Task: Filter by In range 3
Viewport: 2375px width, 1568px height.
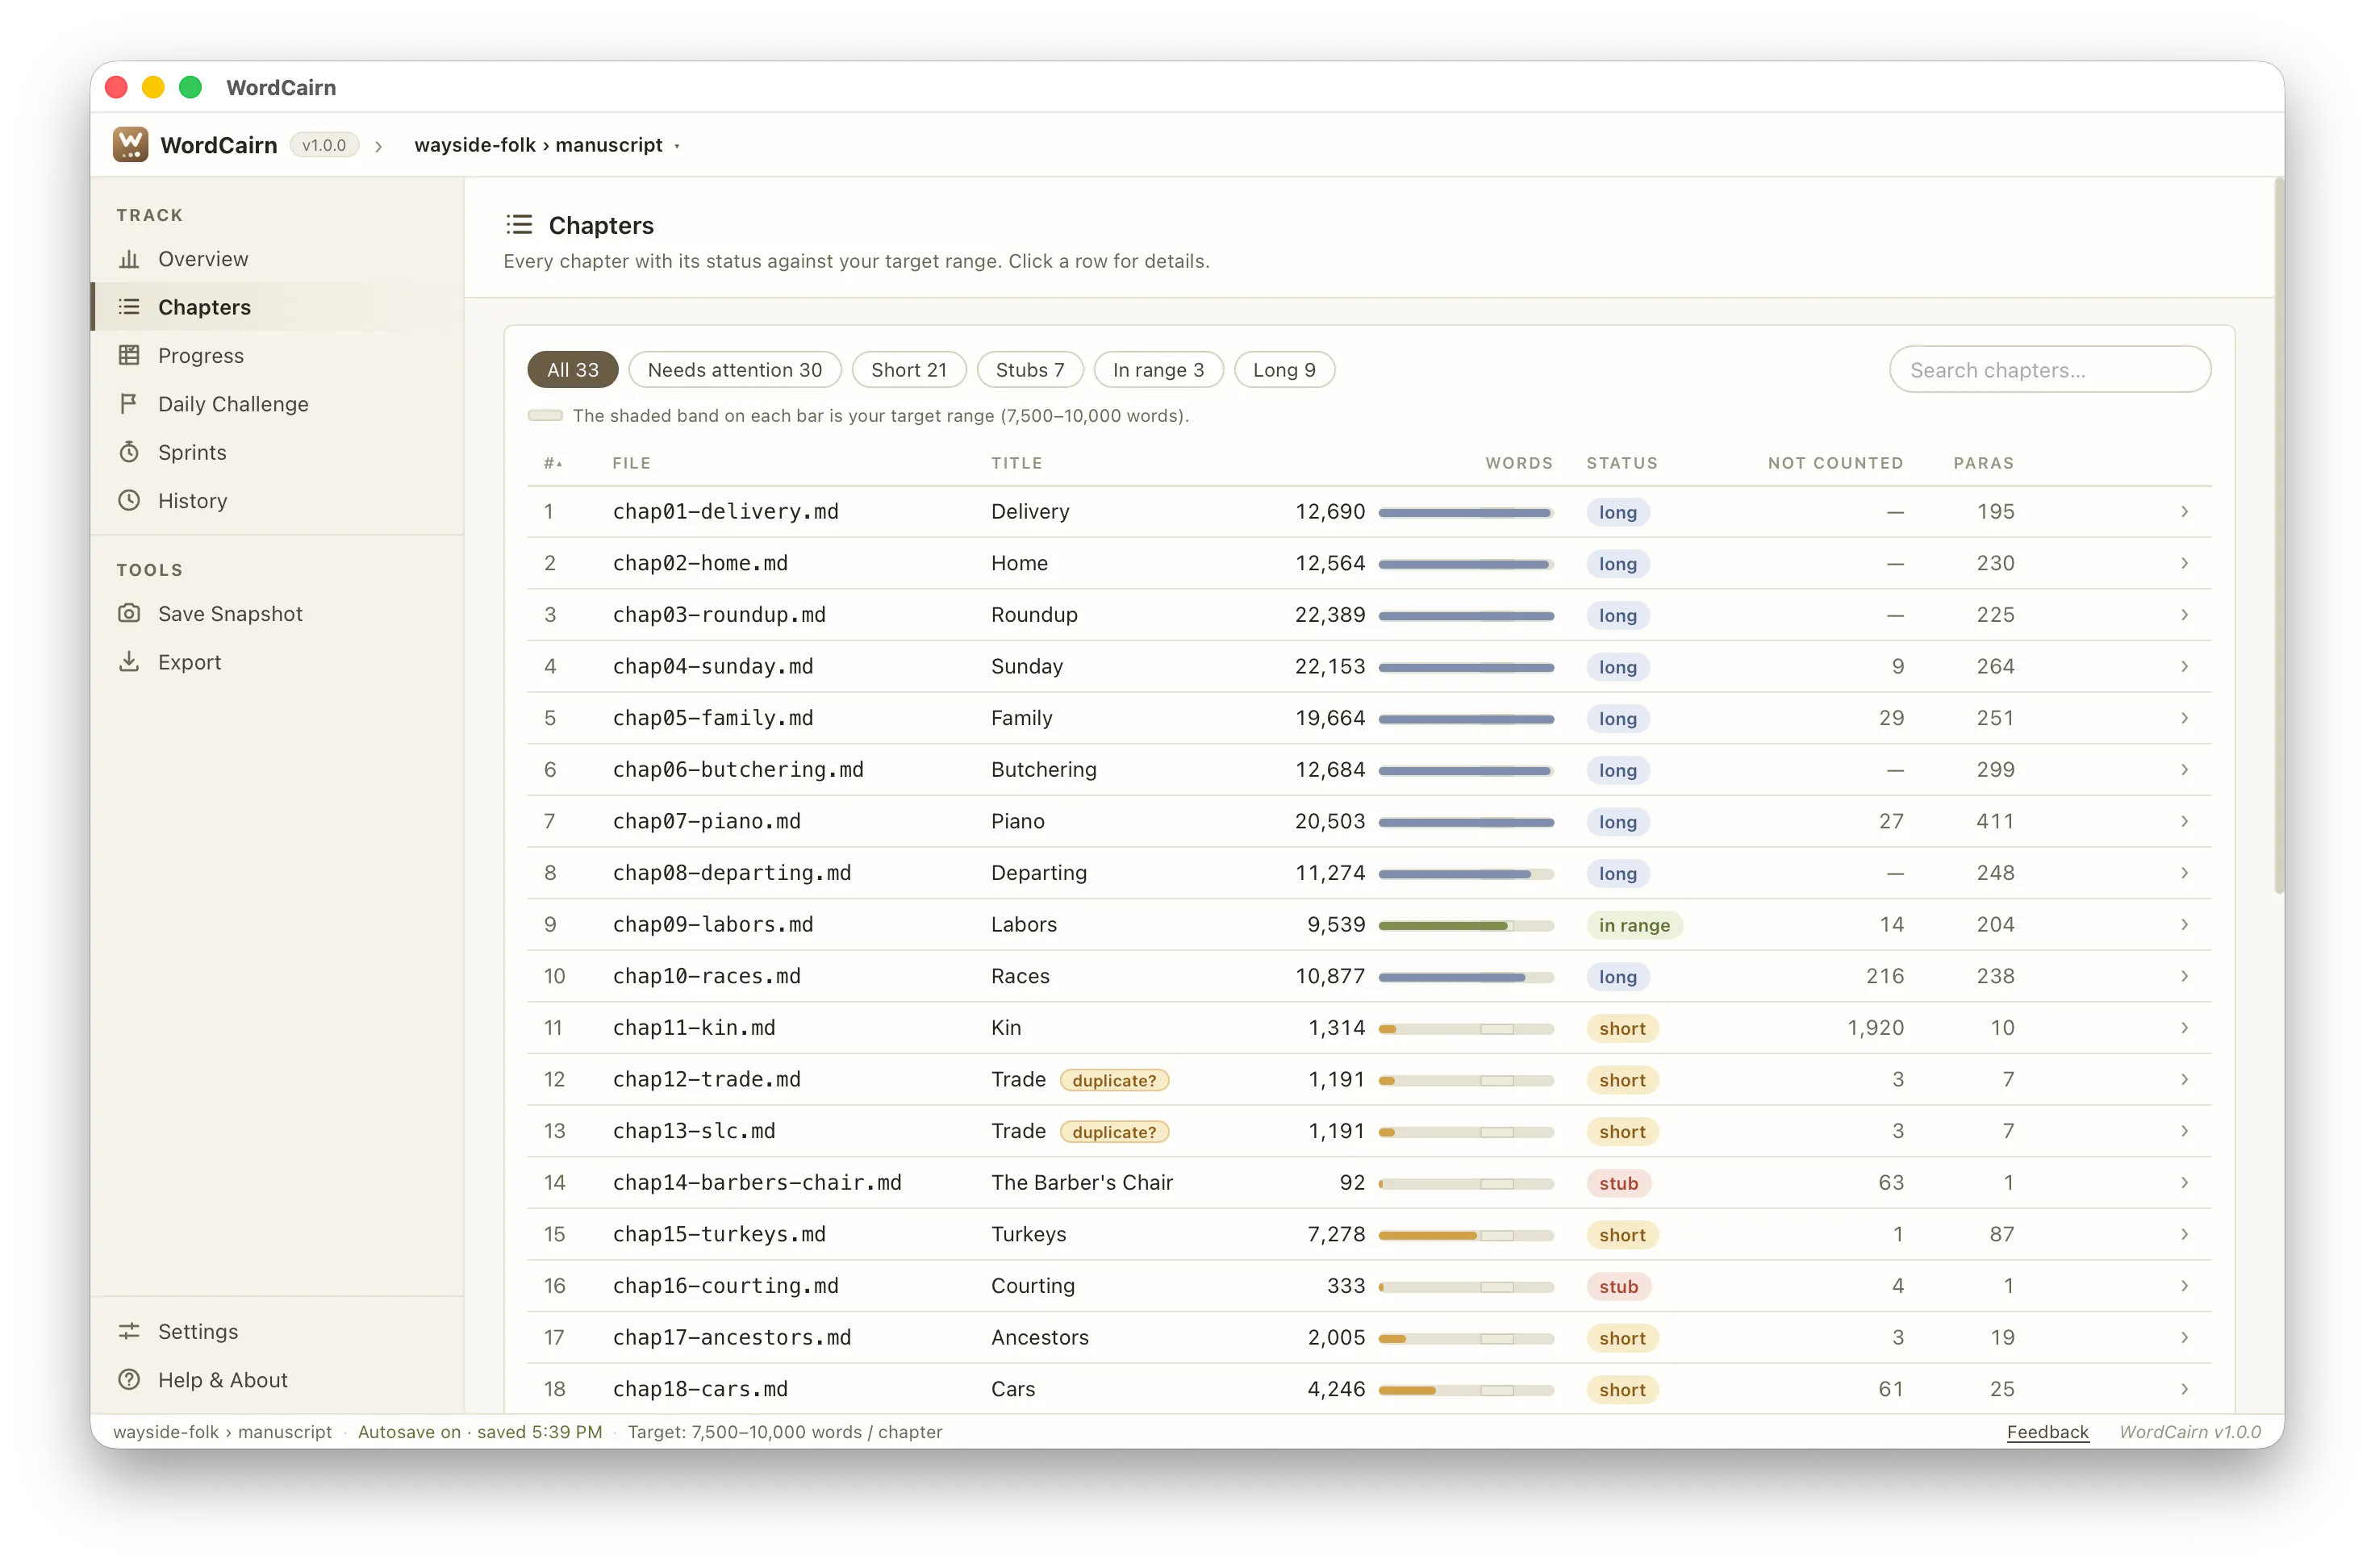Action: pyautogui.click(x=1158, y=370)
